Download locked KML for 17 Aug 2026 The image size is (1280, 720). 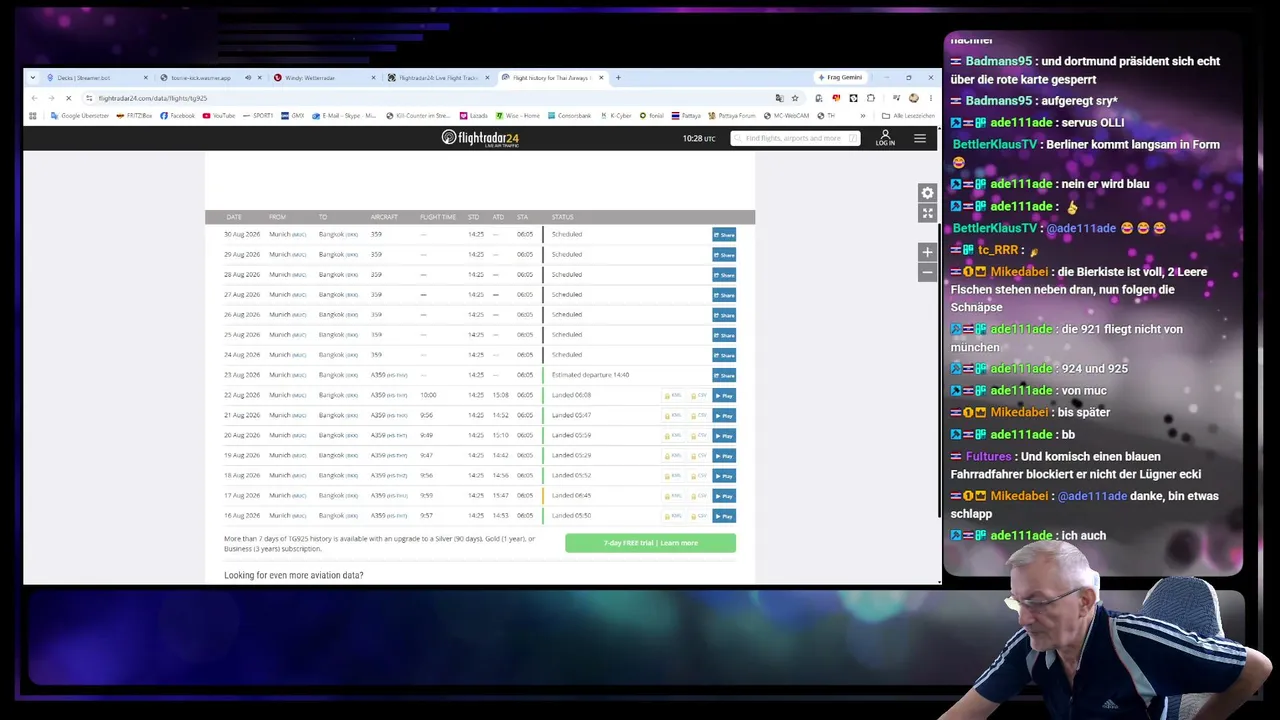point(673,496)
